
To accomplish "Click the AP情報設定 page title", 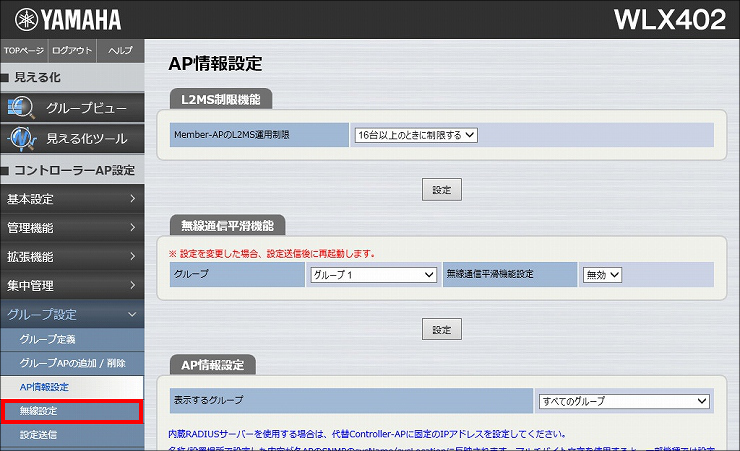I will tap(215, 64).
